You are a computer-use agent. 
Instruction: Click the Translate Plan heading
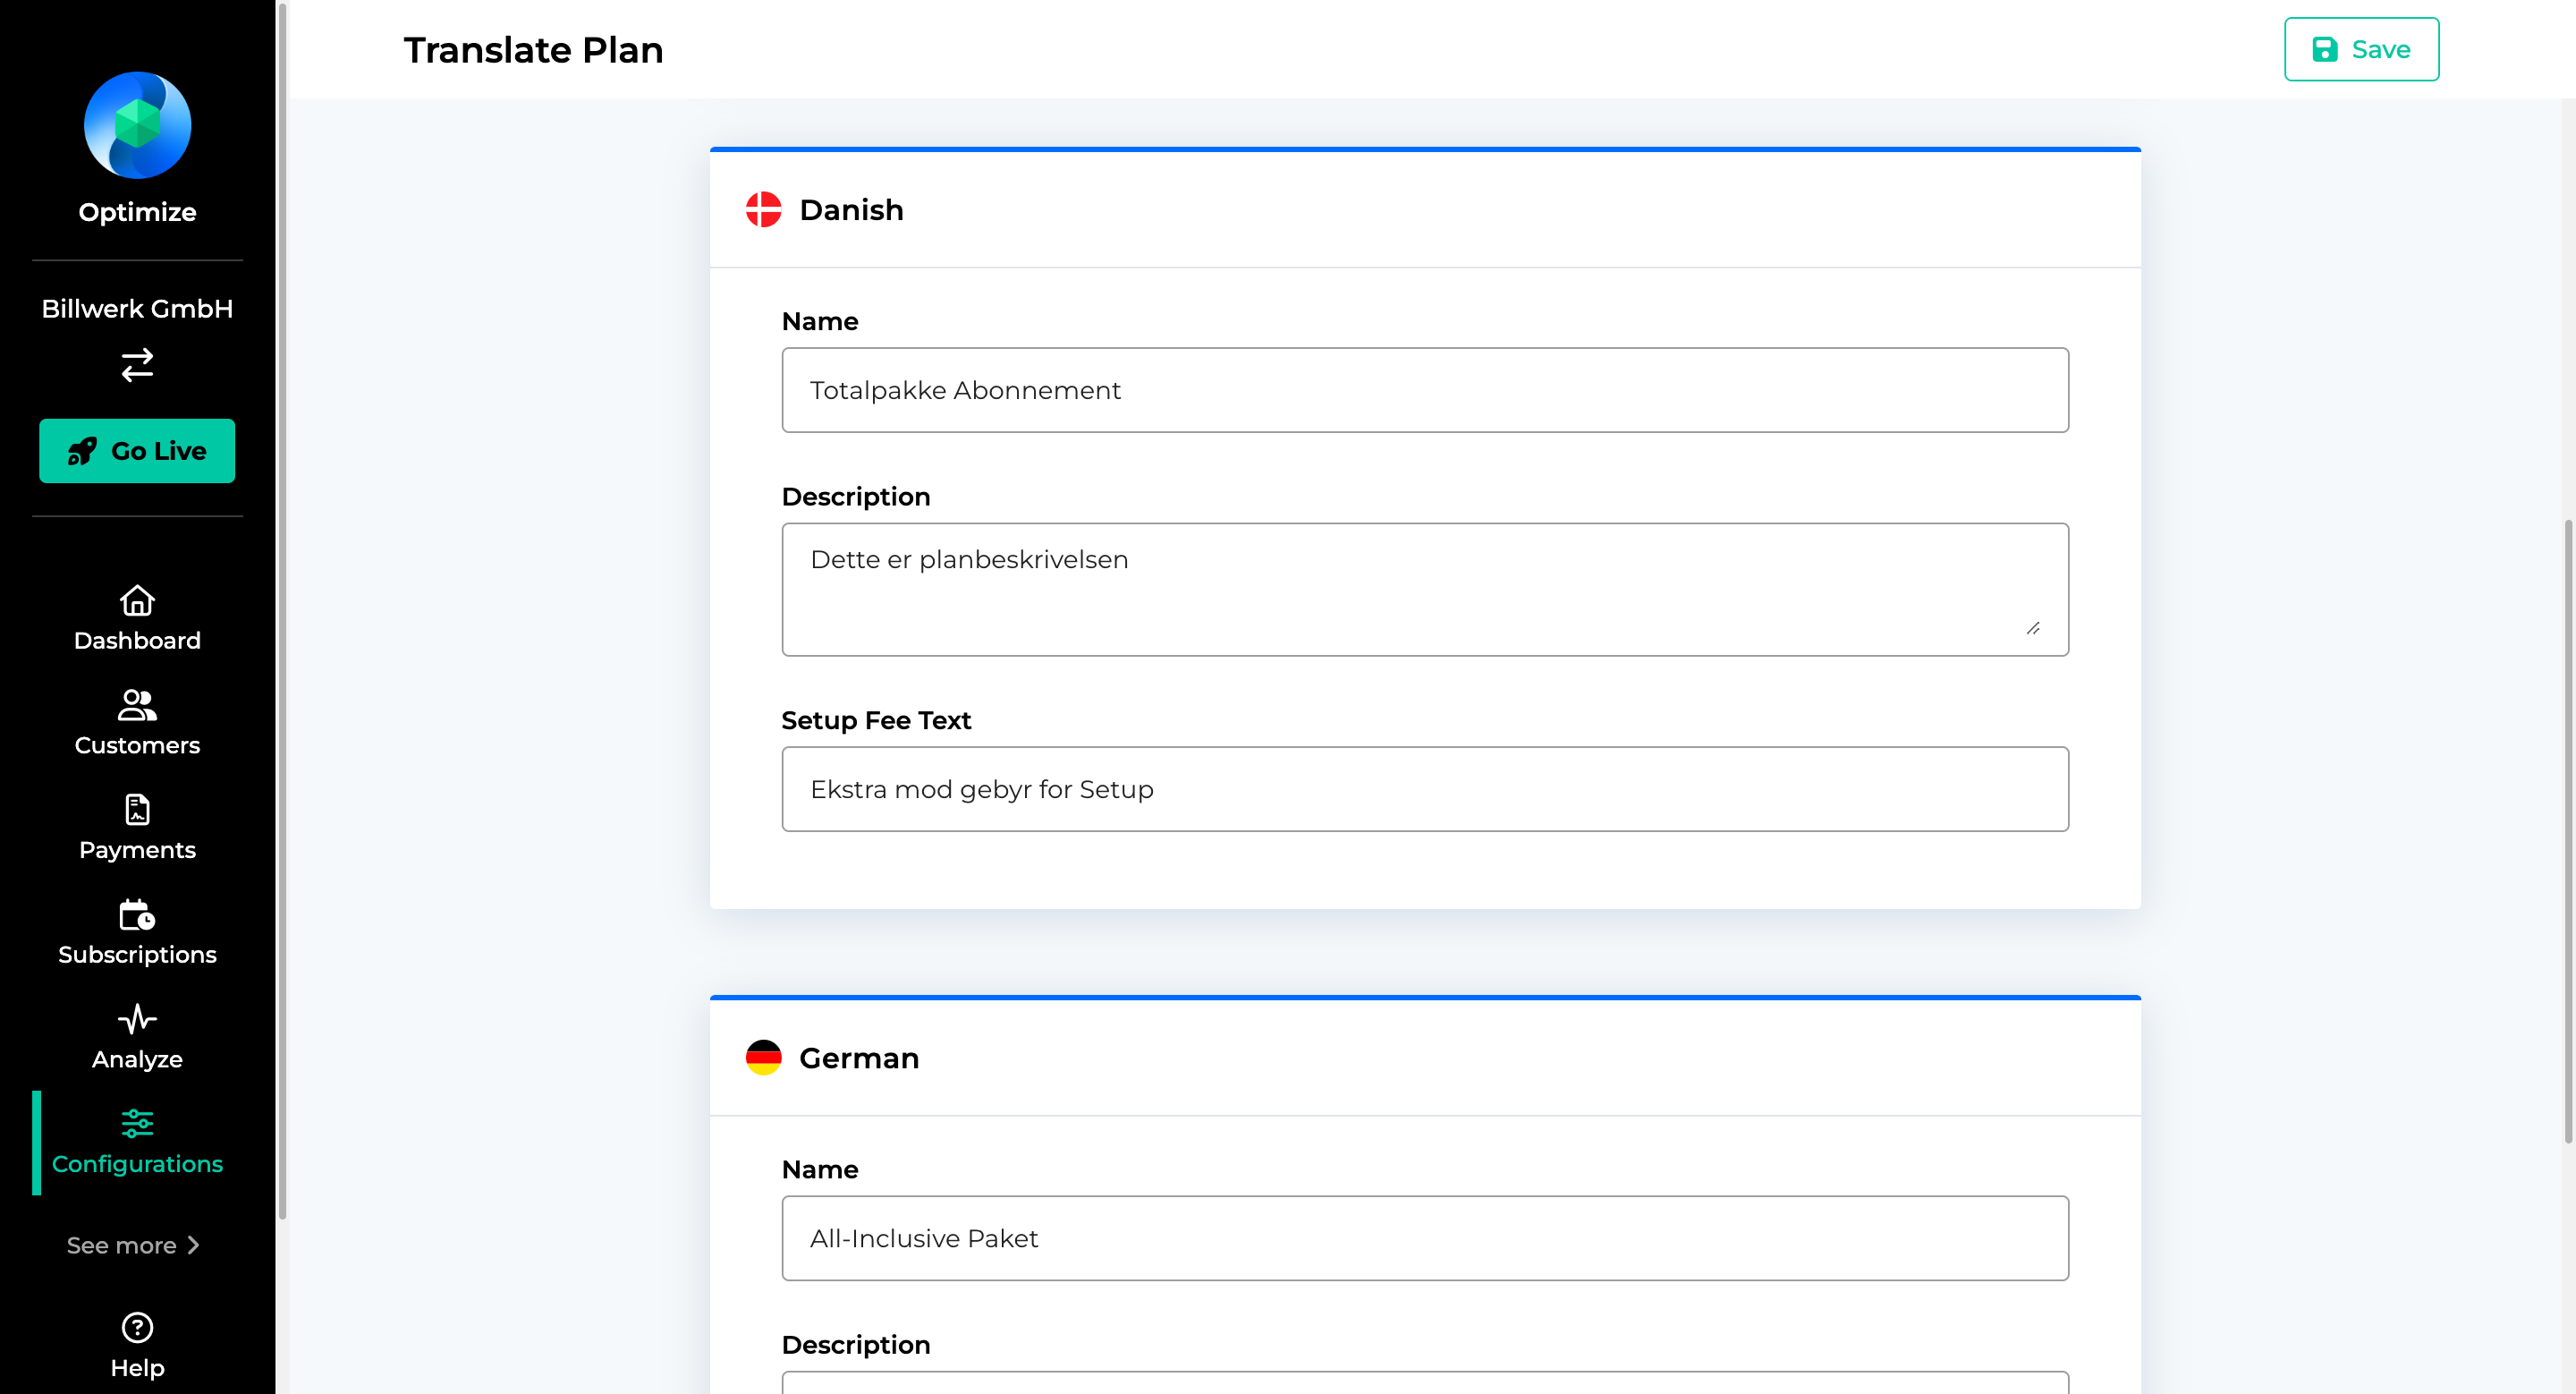tap(533, 50)
